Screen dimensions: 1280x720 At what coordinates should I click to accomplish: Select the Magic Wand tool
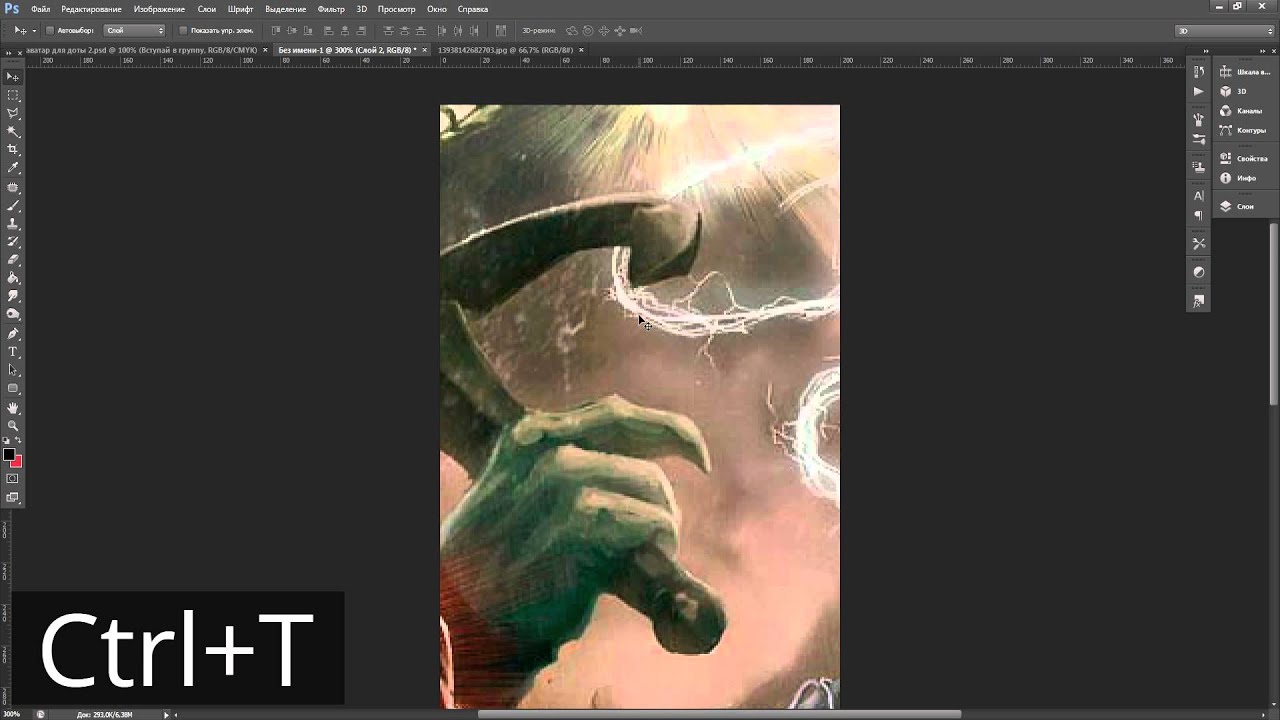point(13,131)
